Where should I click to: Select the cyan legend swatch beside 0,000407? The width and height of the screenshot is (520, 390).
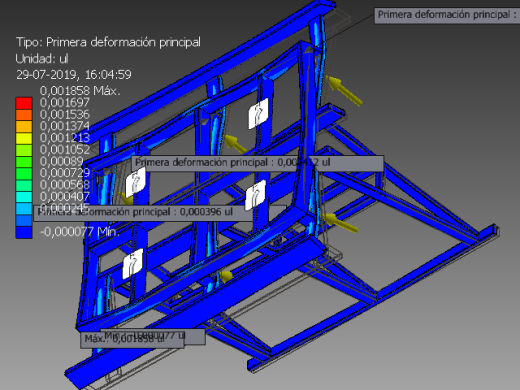pos(24,197)
